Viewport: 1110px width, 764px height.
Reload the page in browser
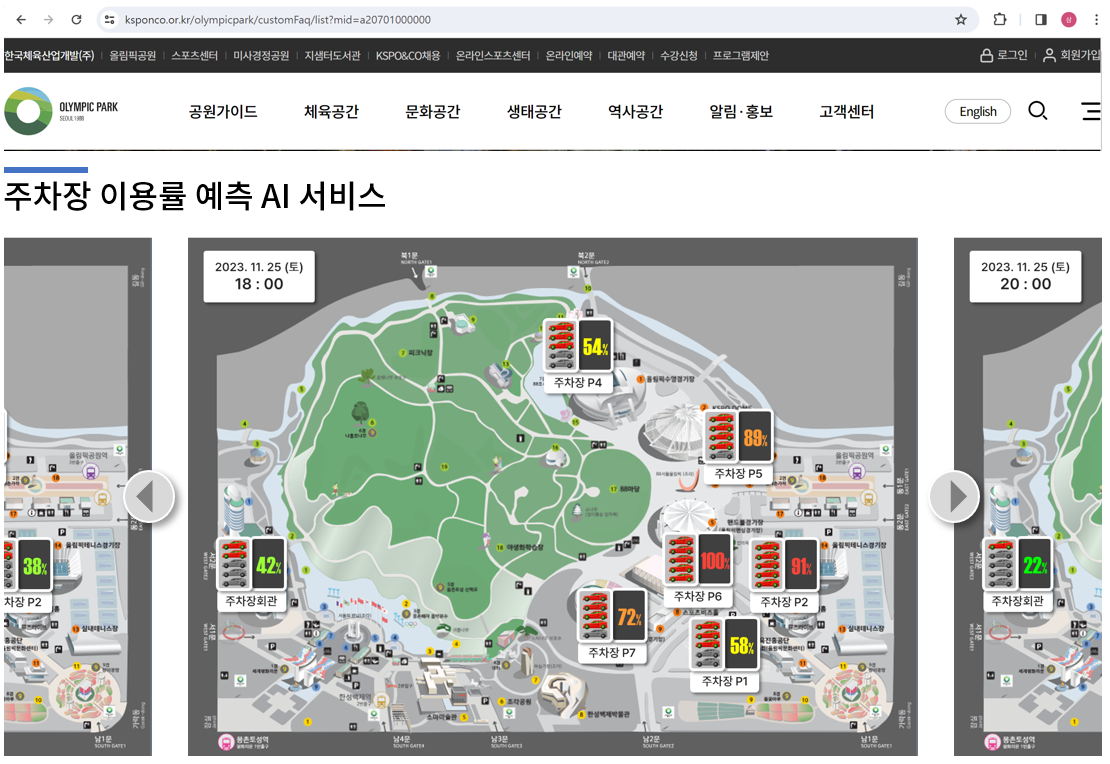pos(77,19)
